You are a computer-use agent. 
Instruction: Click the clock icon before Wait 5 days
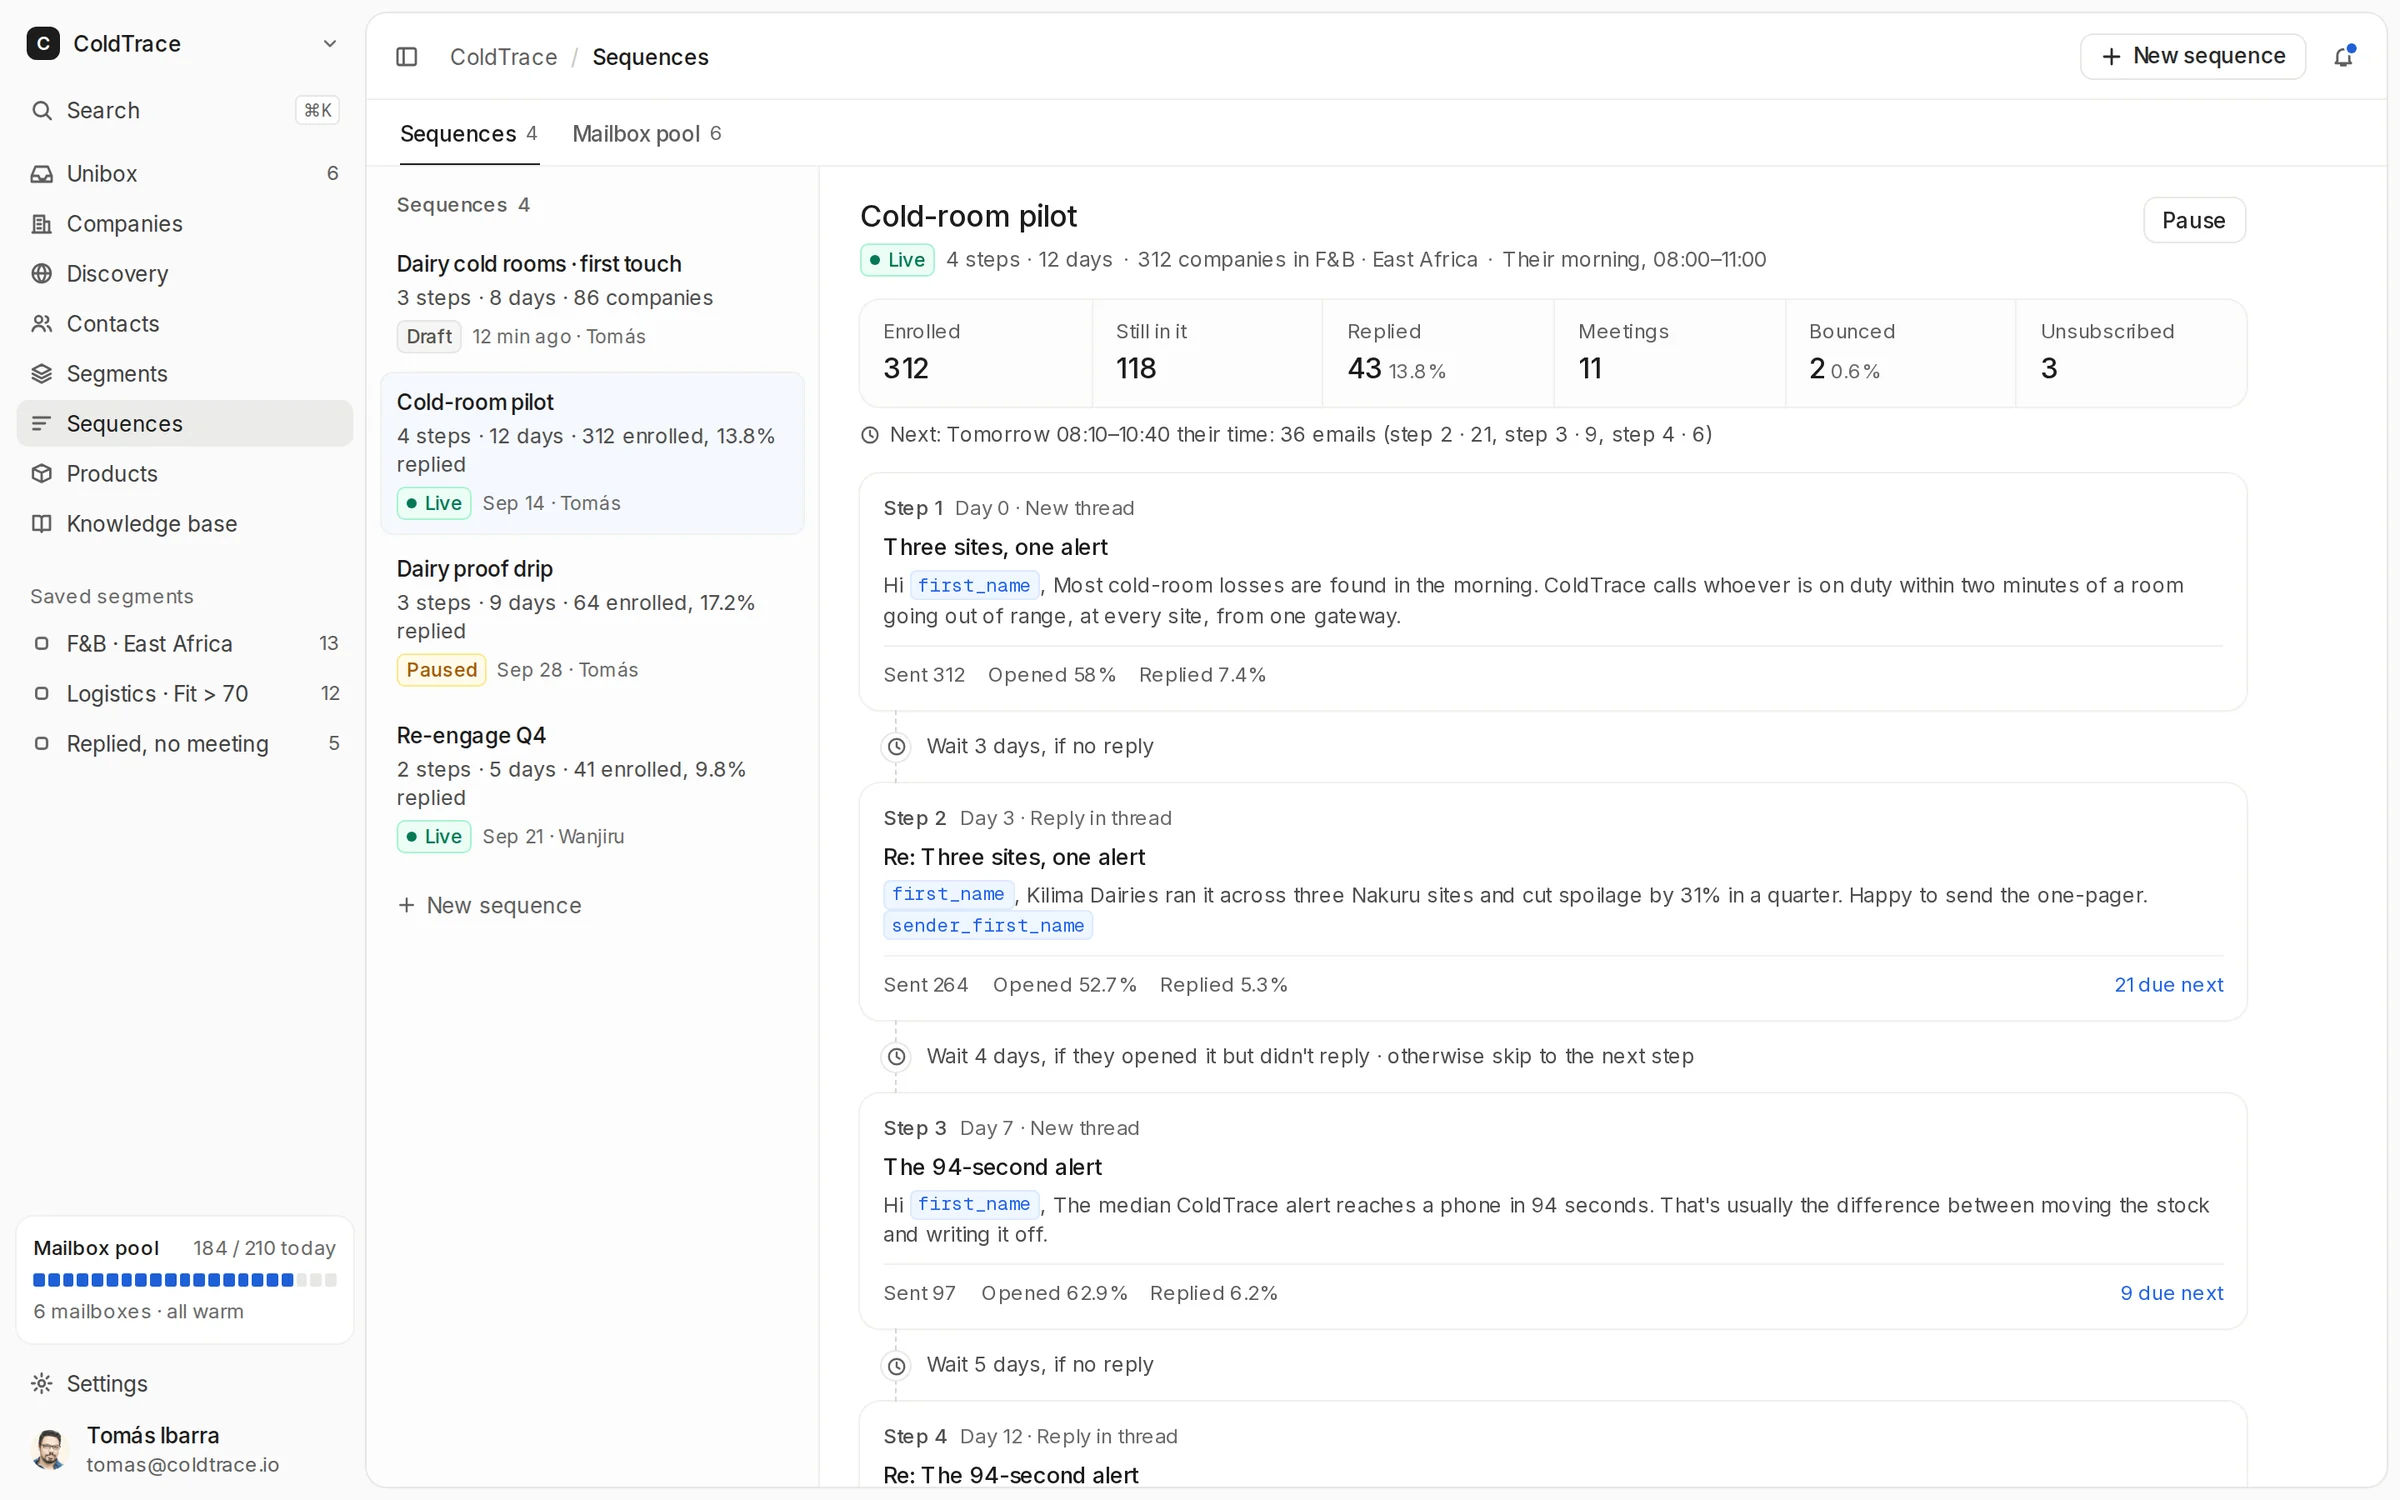point(897,1365)
